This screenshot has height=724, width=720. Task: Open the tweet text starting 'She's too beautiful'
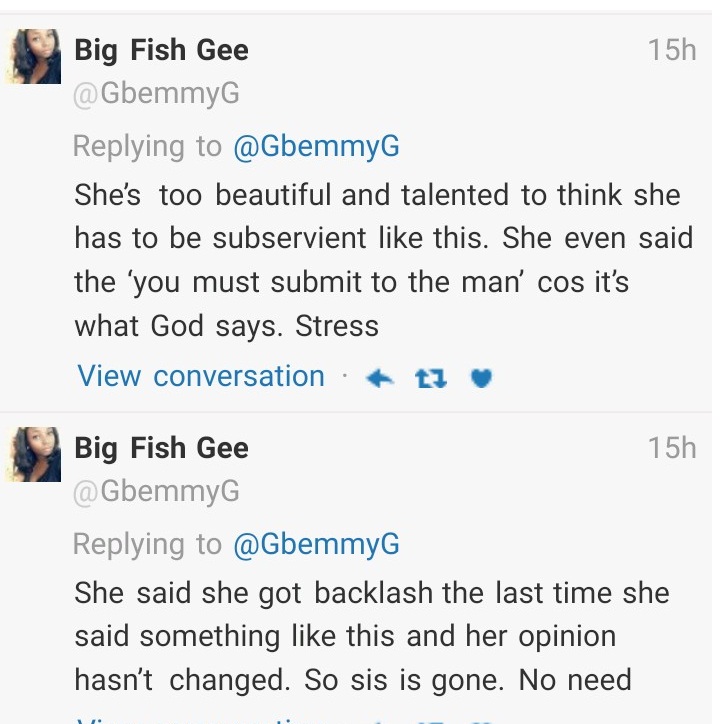pos(377,260)
